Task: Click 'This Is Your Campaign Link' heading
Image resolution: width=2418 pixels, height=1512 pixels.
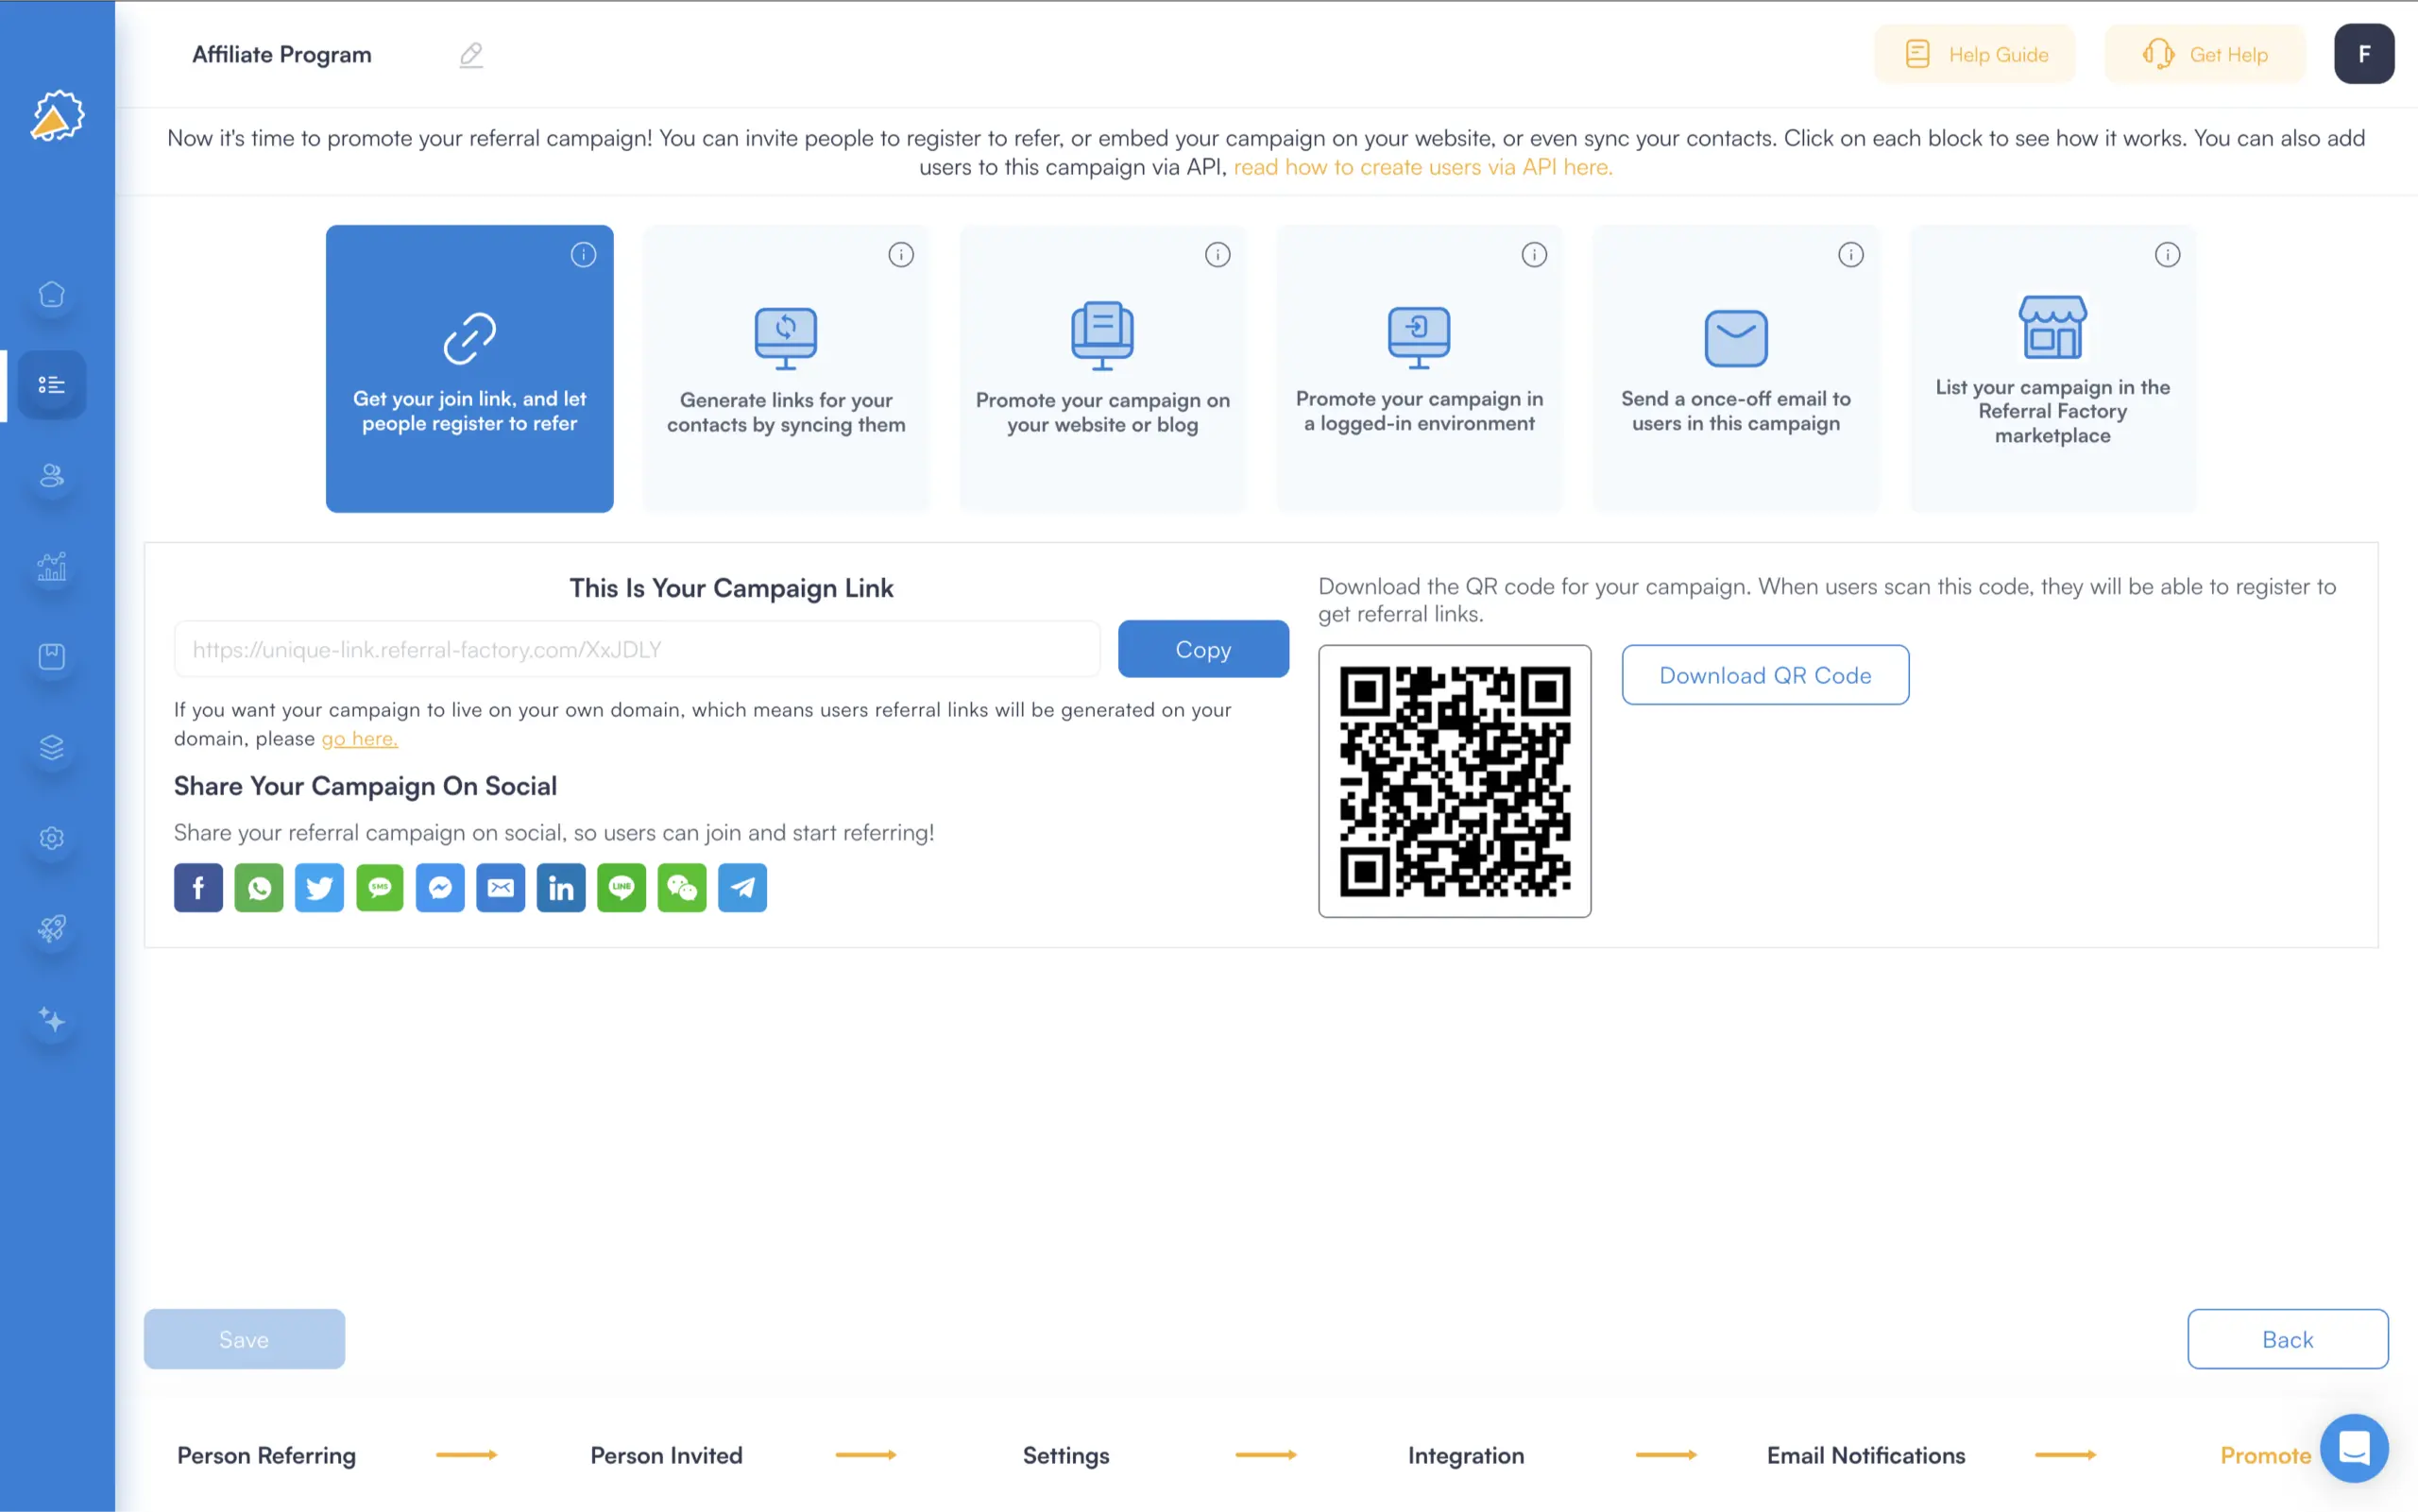Action: [731, 588]
